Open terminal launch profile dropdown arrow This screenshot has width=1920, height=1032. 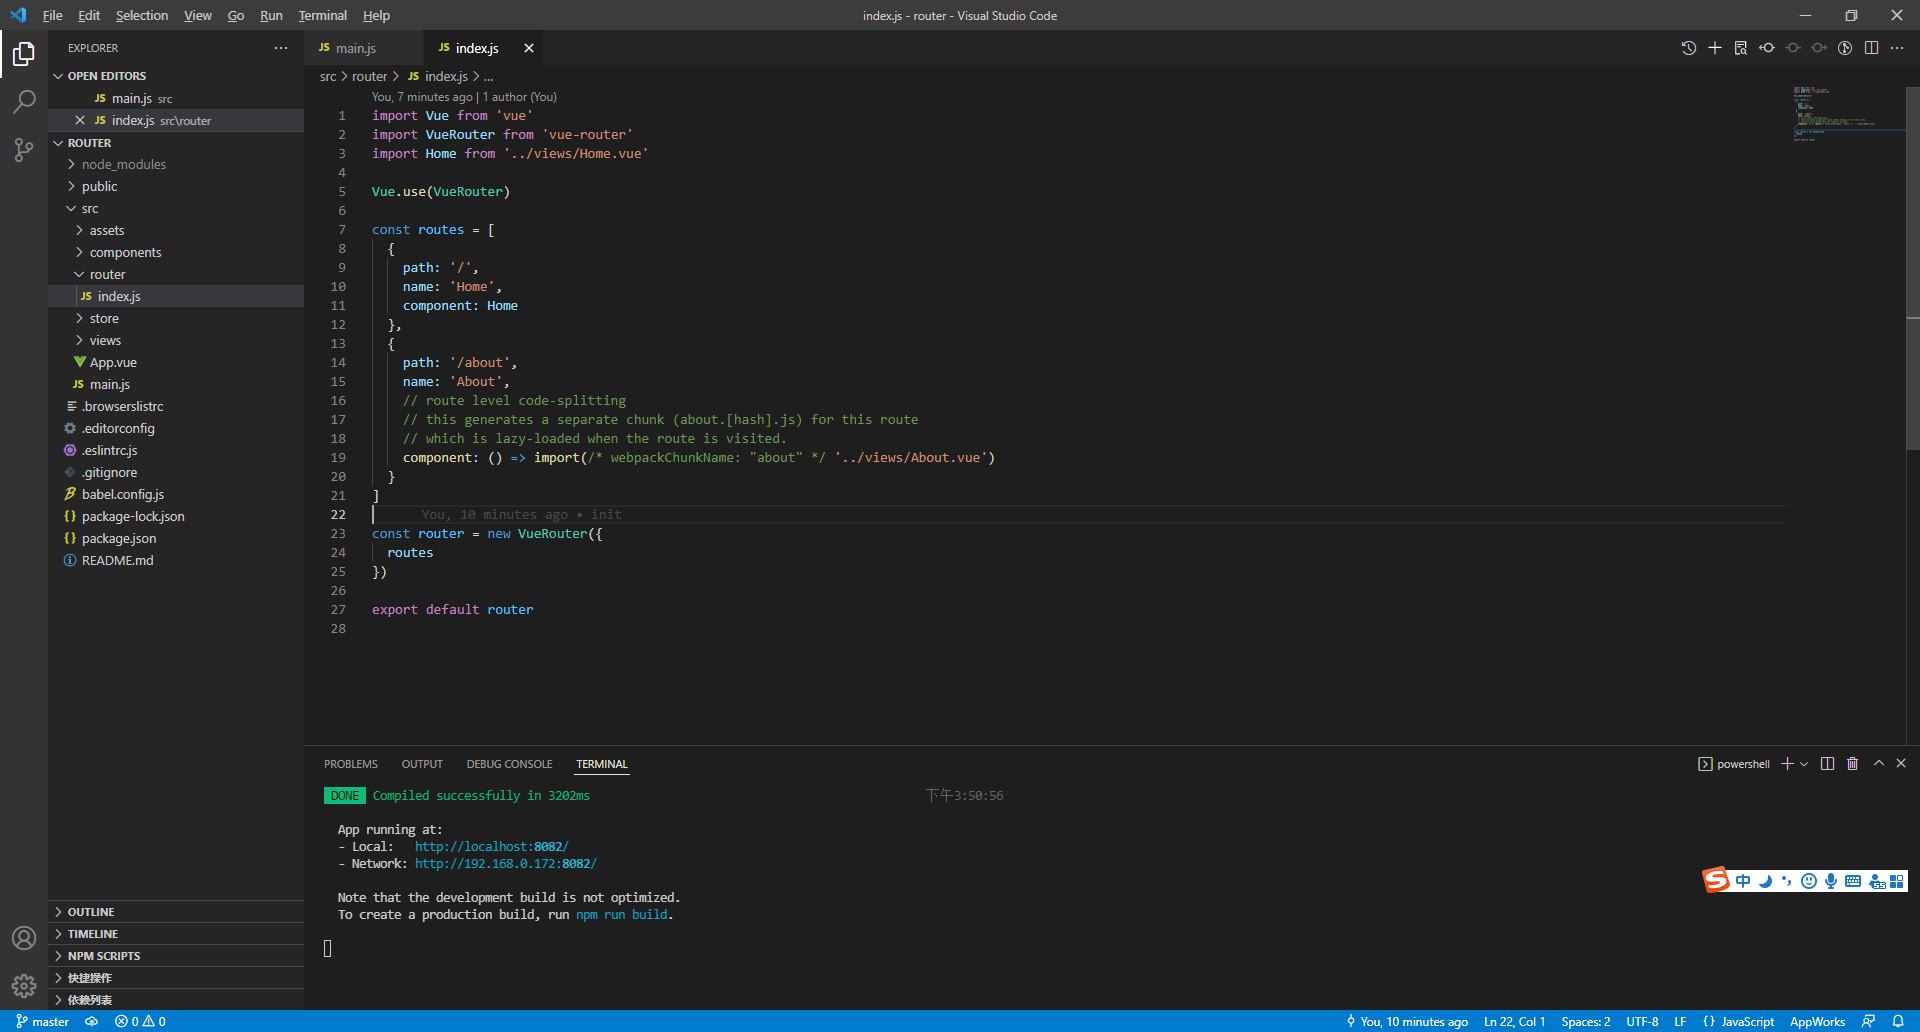tap(1804, 764)
